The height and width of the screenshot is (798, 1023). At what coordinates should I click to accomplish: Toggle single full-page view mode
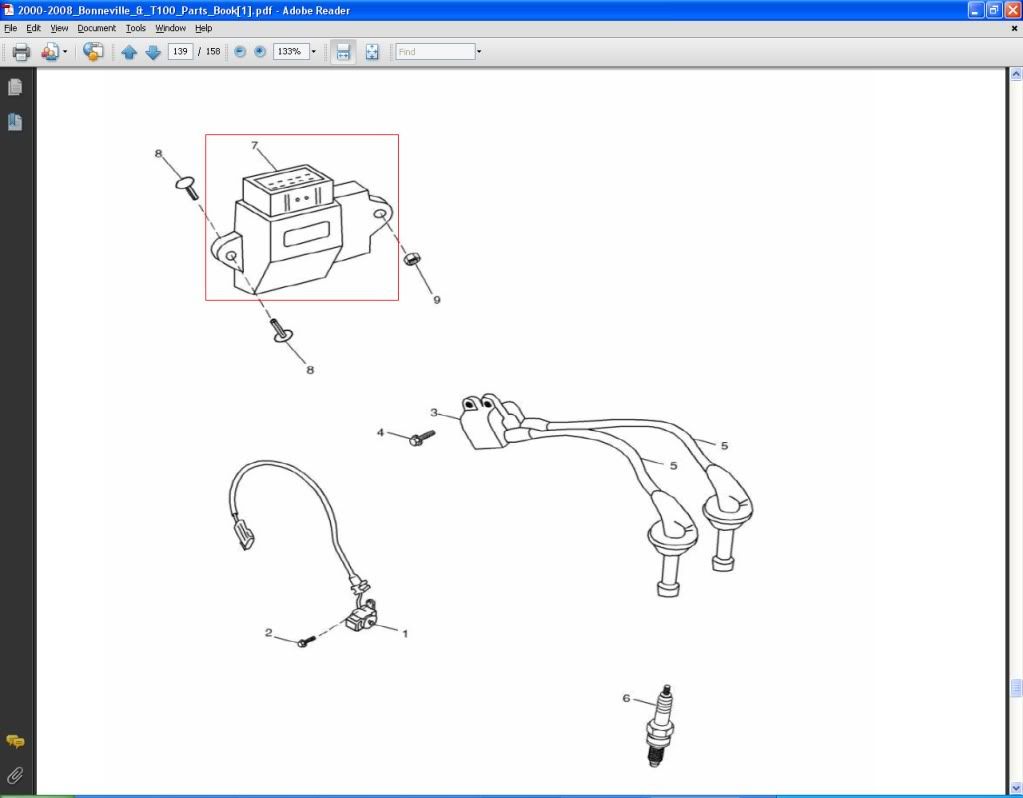coord(372,52)
